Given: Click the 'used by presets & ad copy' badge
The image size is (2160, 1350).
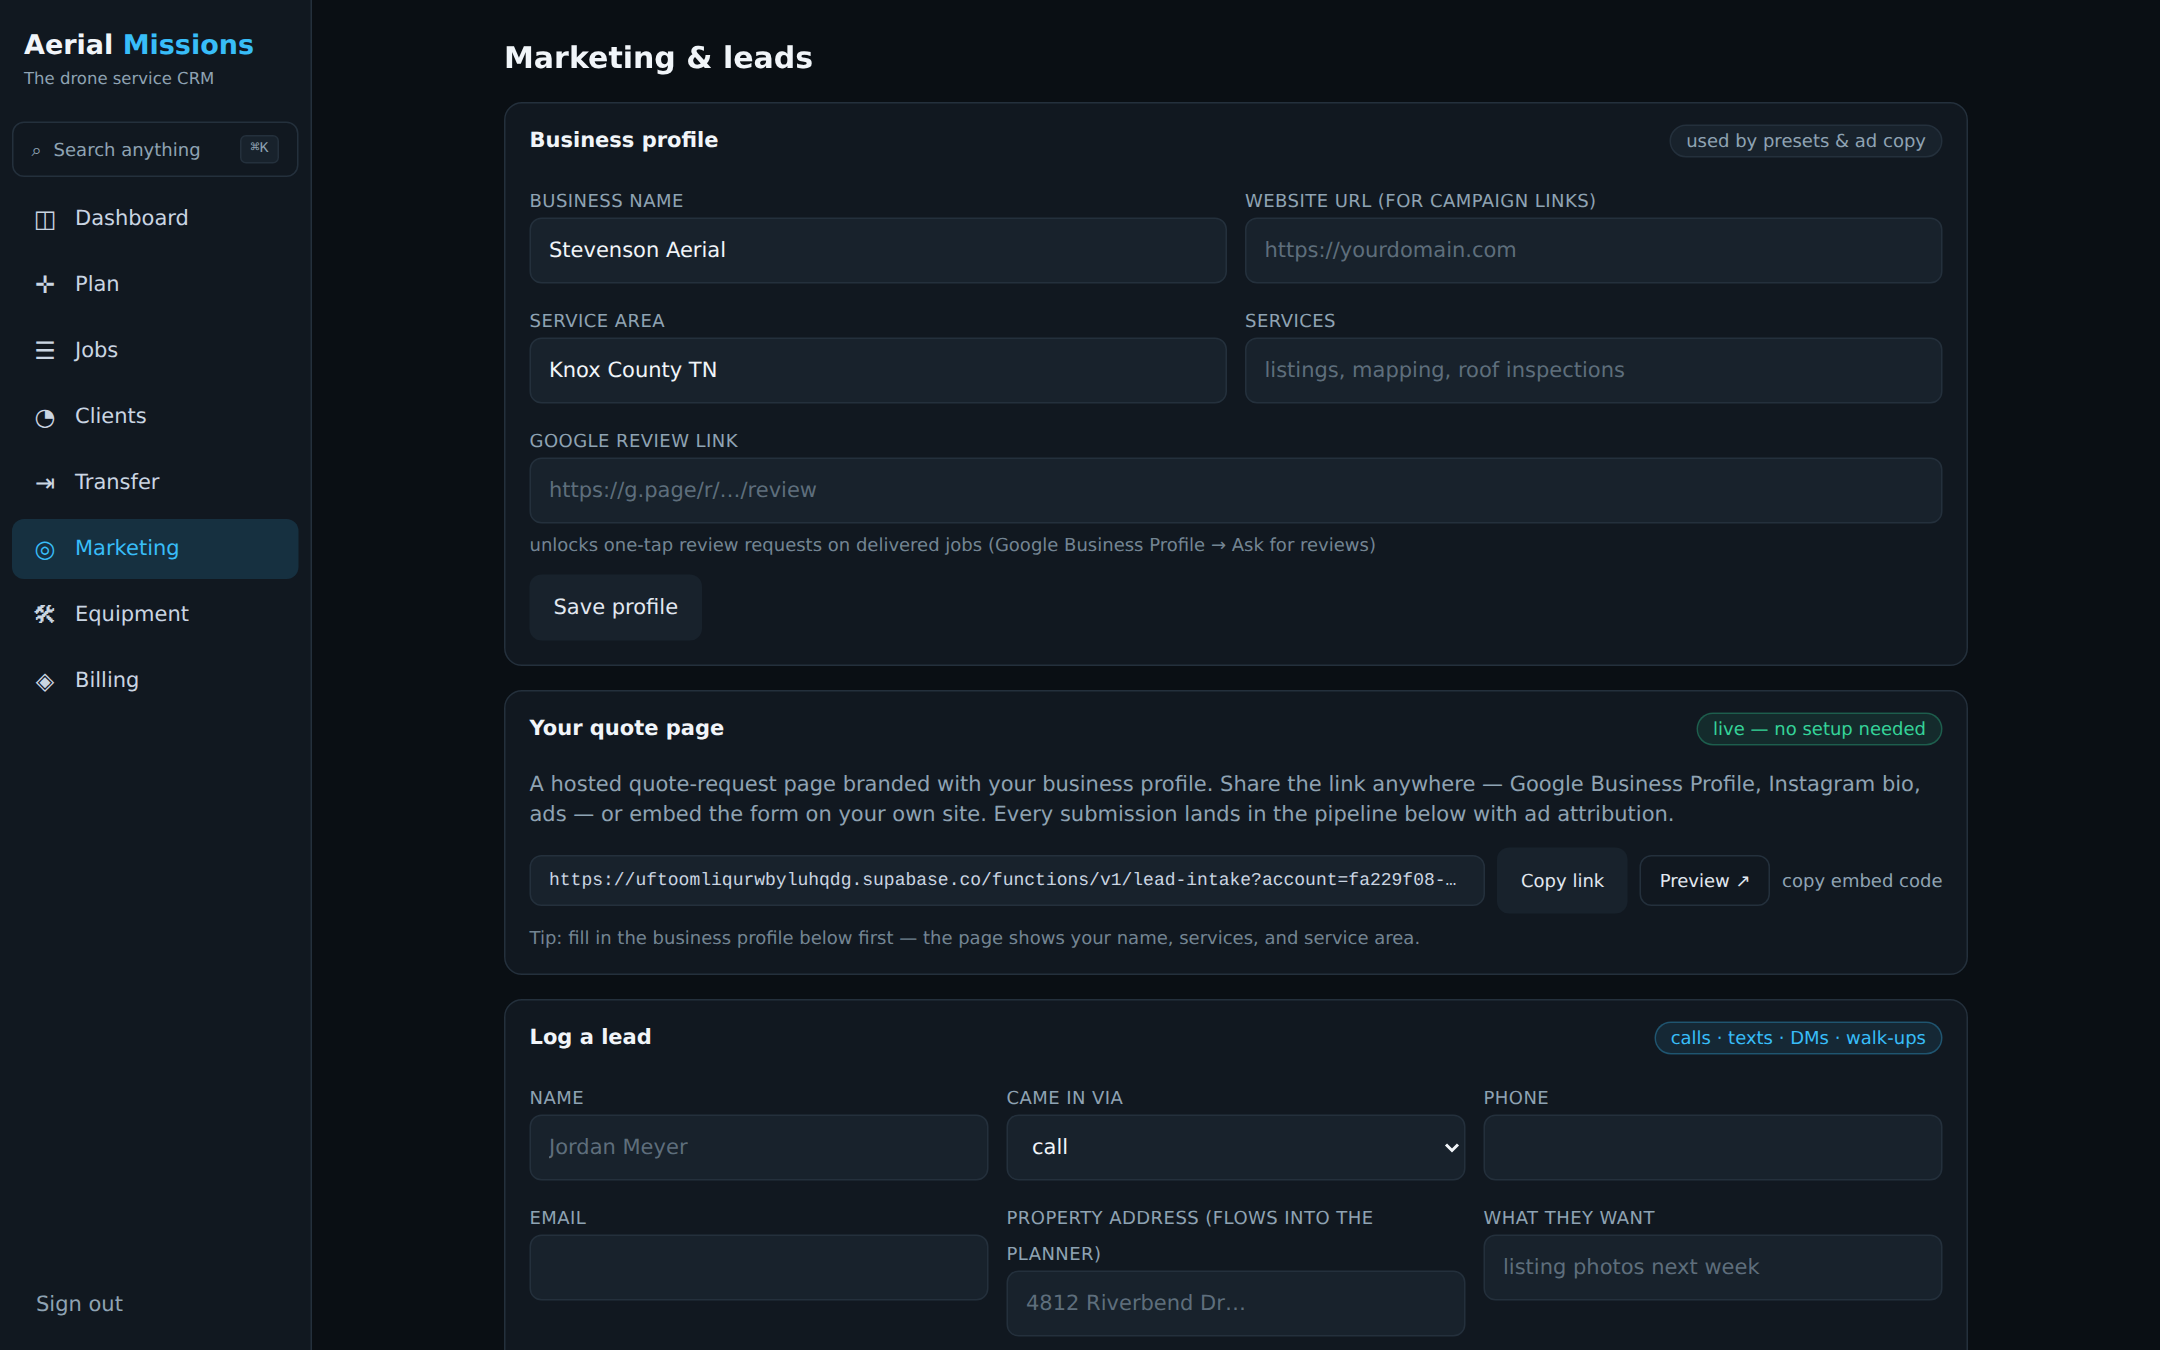Looking at the screenshot, I should [x=1805, y=141].
